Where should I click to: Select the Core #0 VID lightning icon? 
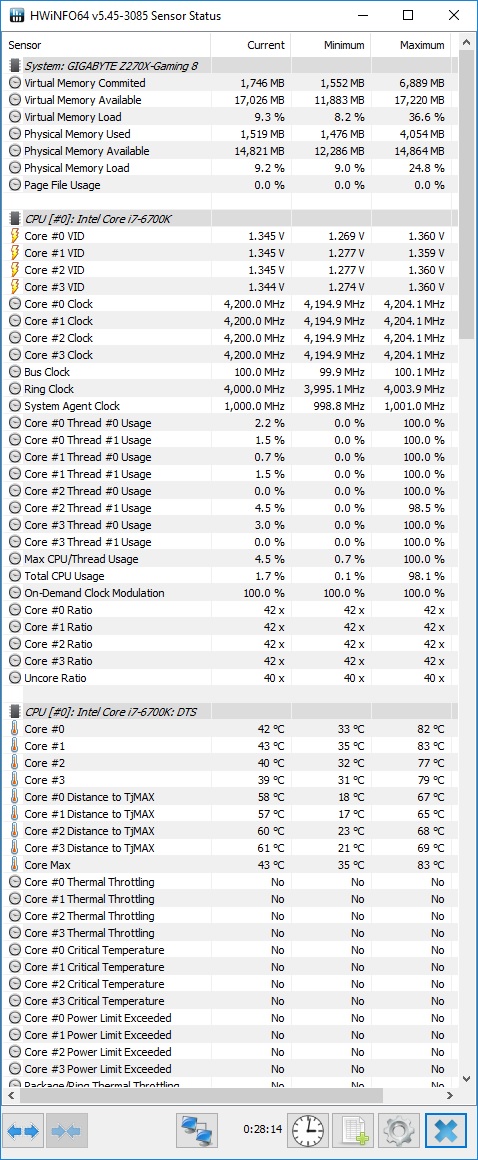pyautogui.click(x=15, y=236)
